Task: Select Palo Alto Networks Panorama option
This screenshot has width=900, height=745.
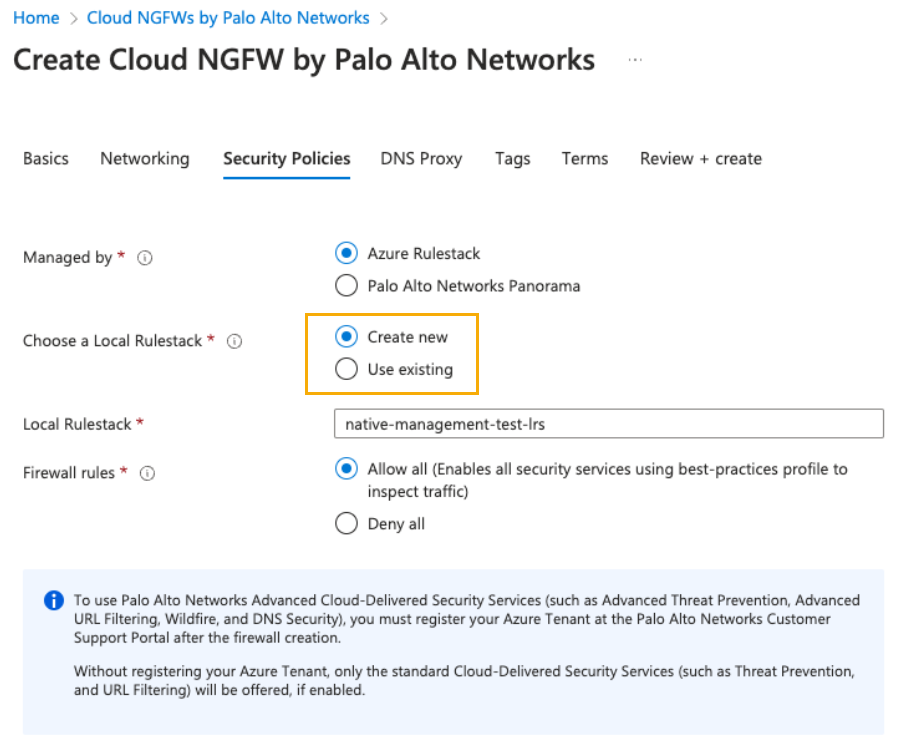Action: click(346, 286)
